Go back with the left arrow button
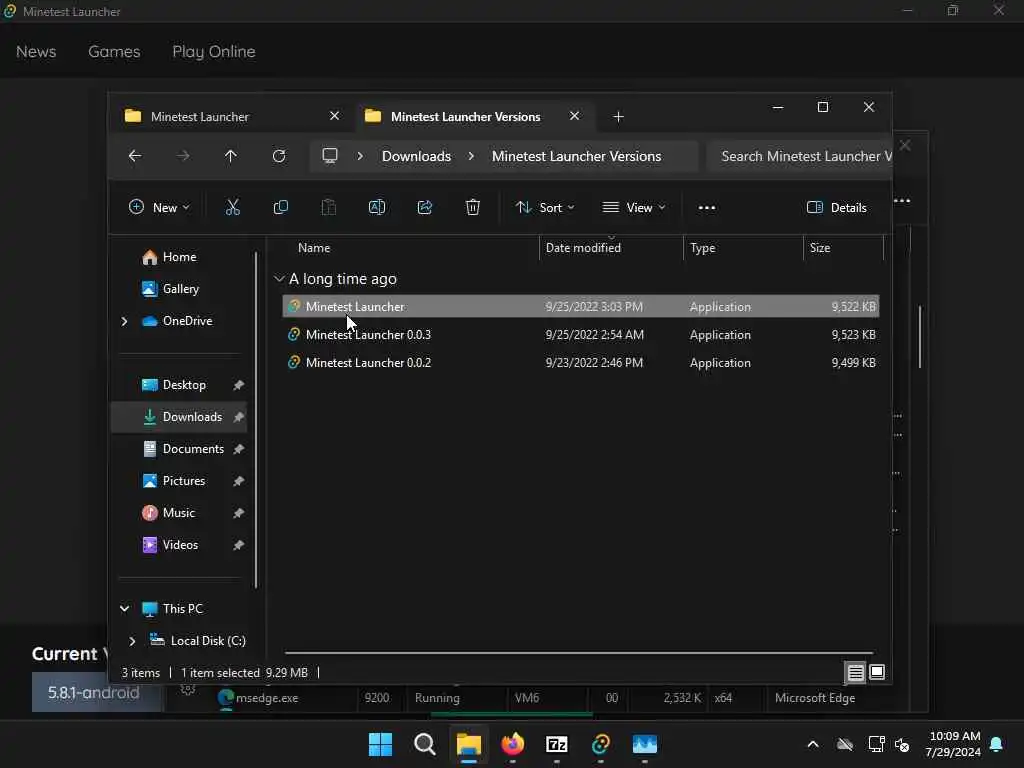Screen dimensions: 1024x768 click(x=135, y=156)
